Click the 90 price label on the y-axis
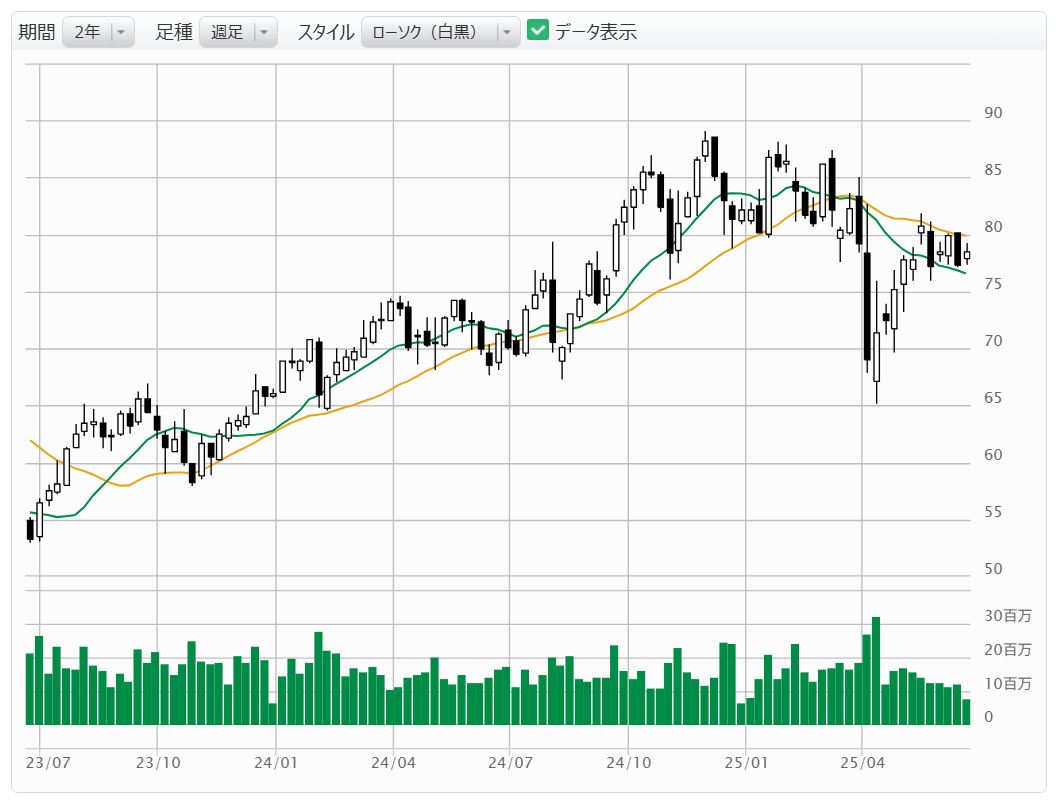 pos(993,113)
